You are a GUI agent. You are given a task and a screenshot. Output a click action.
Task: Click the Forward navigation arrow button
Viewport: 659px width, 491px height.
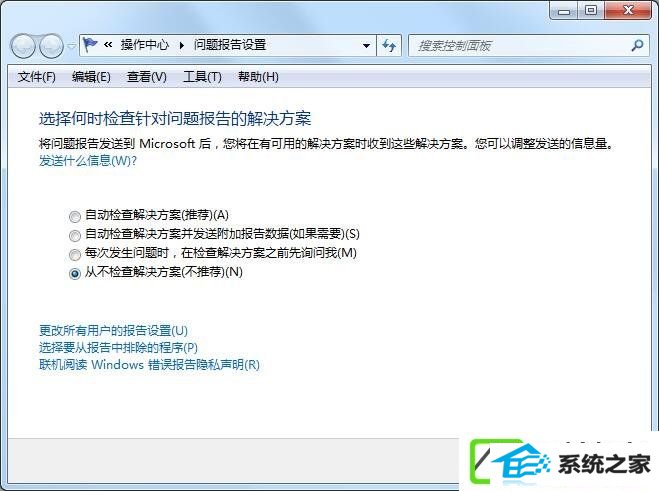51,46
